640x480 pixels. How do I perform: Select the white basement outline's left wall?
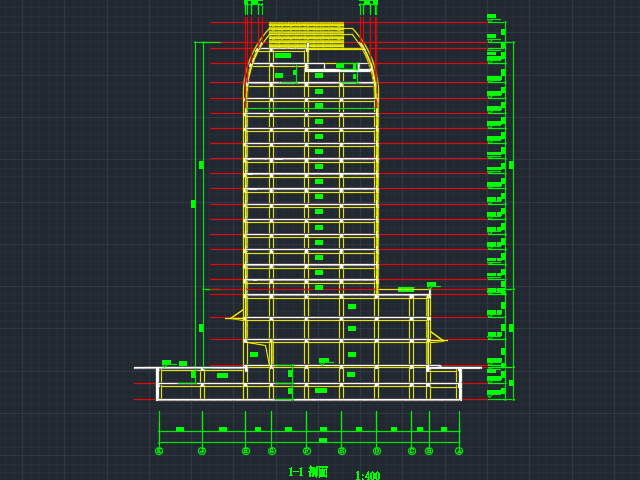158,384
